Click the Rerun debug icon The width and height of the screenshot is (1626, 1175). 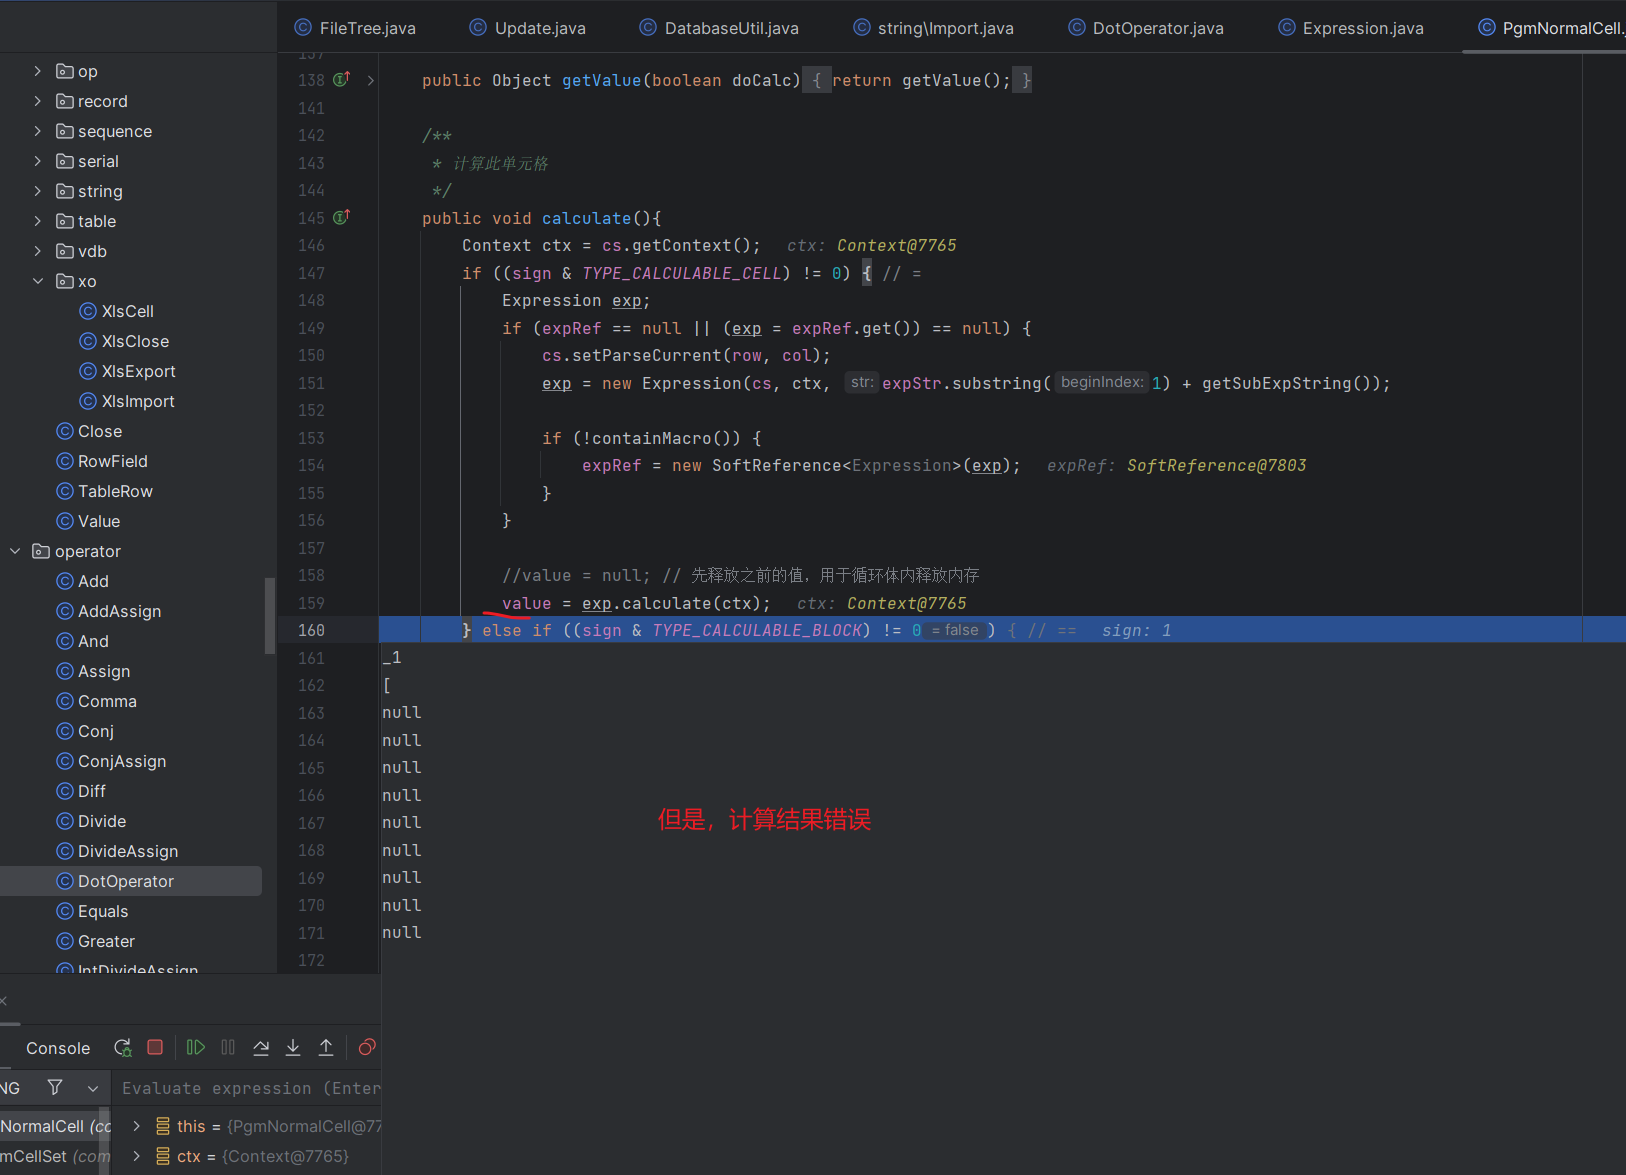click(x=123, y=1047)
